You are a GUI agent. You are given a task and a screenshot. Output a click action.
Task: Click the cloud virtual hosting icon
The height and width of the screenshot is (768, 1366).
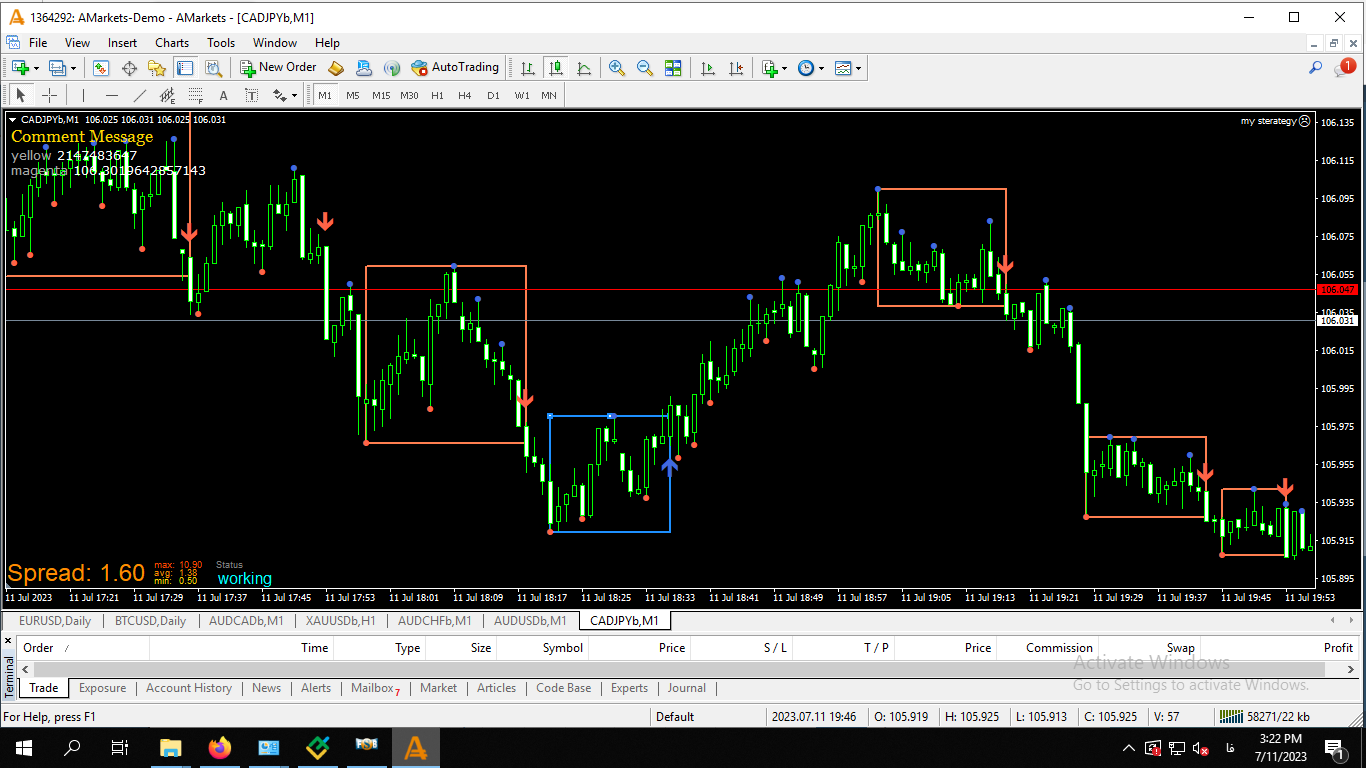click(364, 68)
